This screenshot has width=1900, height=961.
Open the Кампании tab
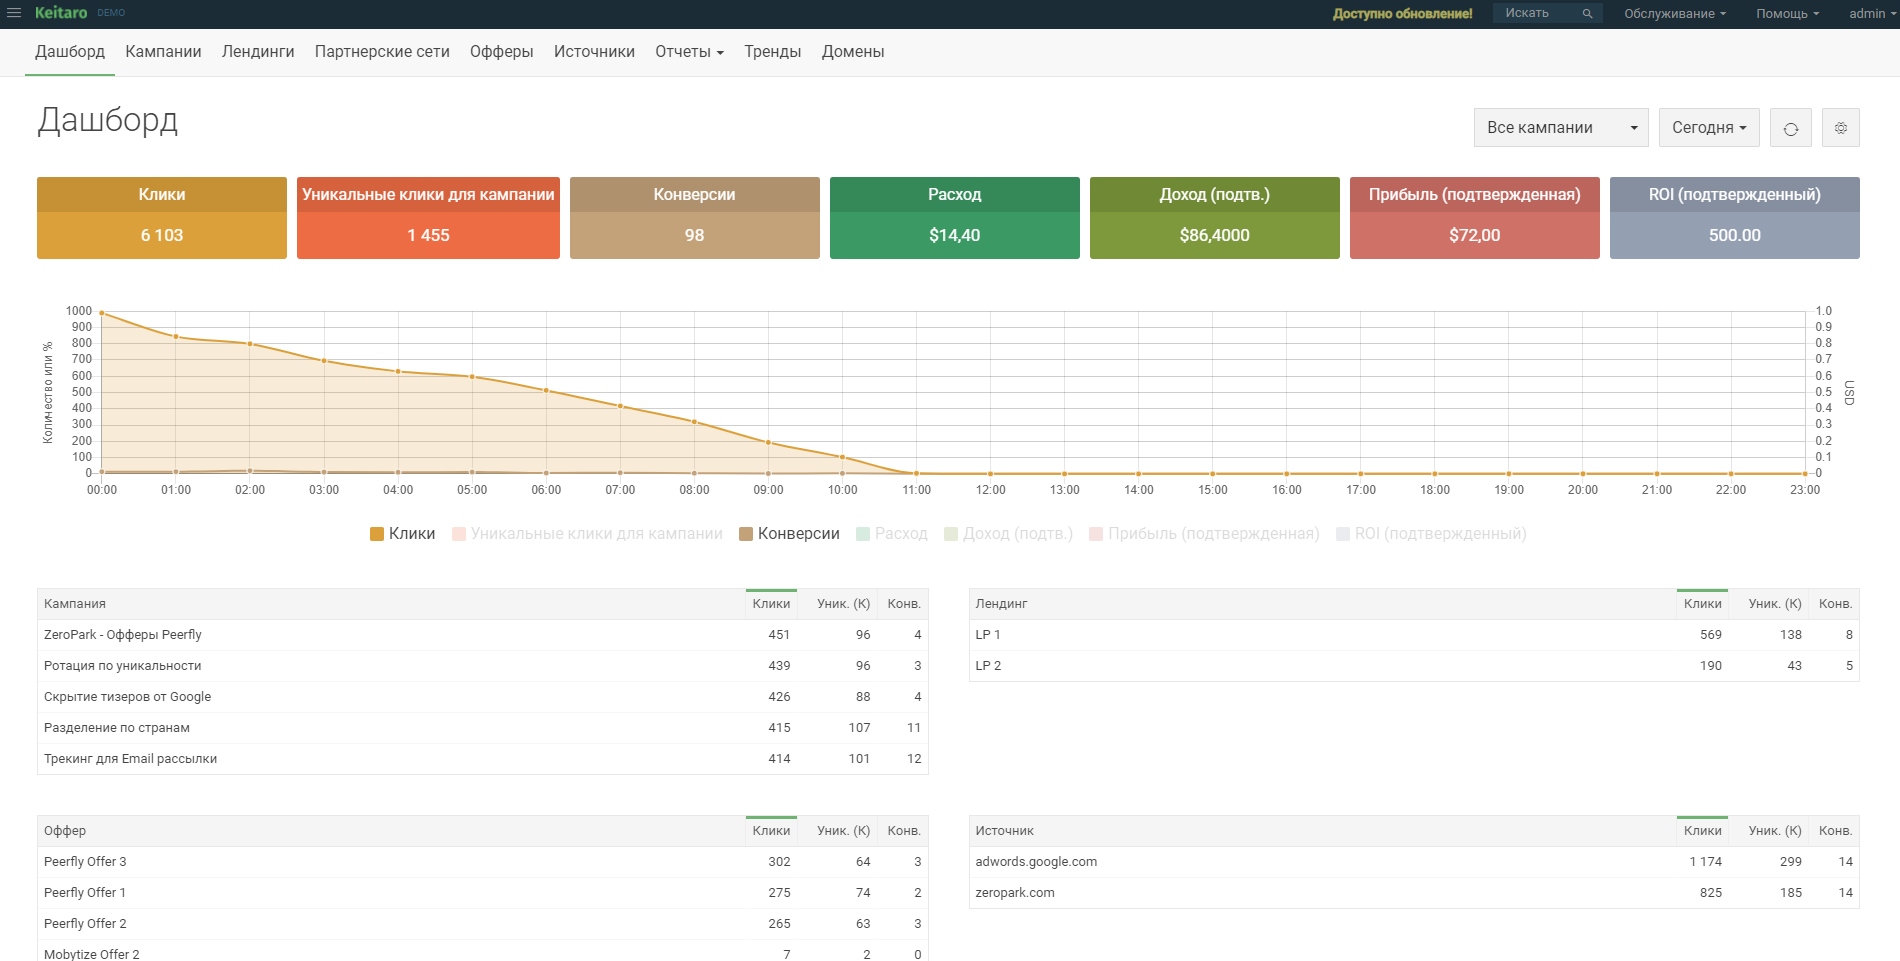pyautogui.click(x=163, y=52)
